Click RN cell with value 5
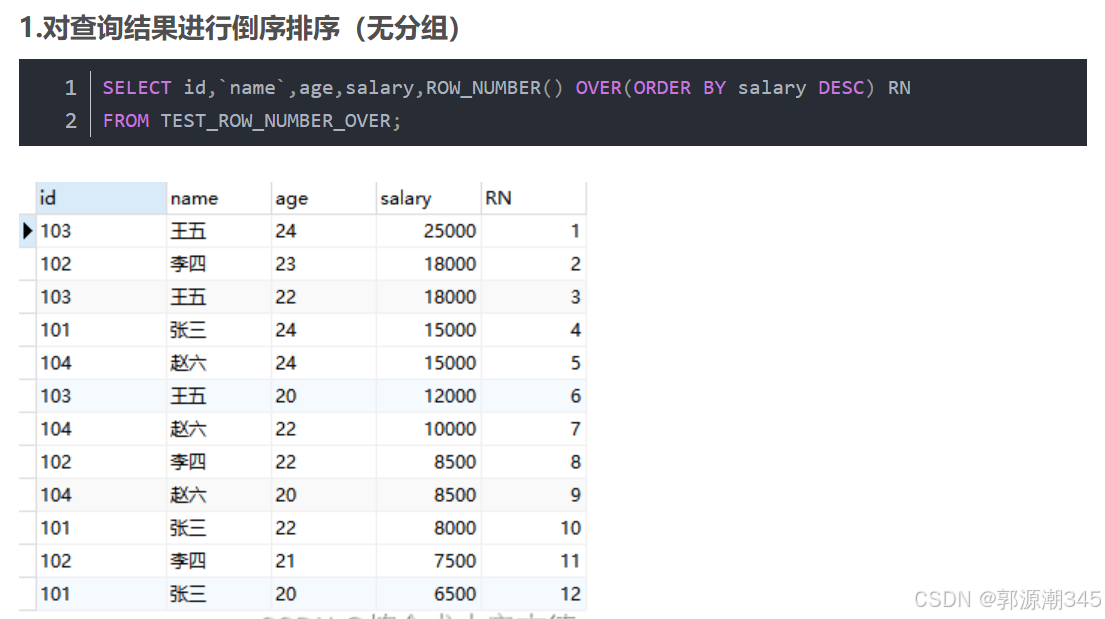This screenshot has height=619, width=1105. click(x=533, y=362)
